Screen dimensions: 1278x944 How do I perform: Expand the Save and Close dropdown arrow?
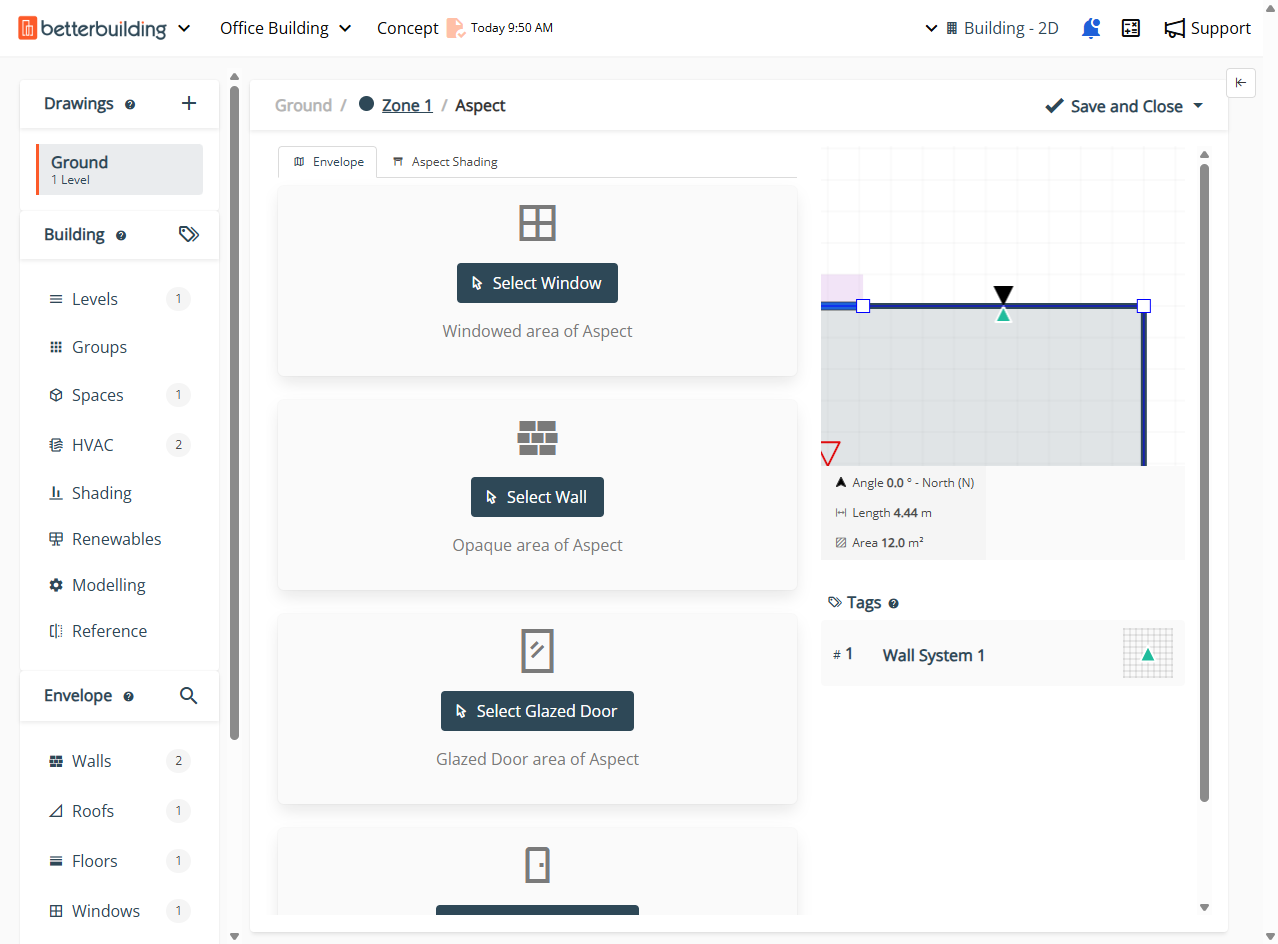pos(1198,106)
